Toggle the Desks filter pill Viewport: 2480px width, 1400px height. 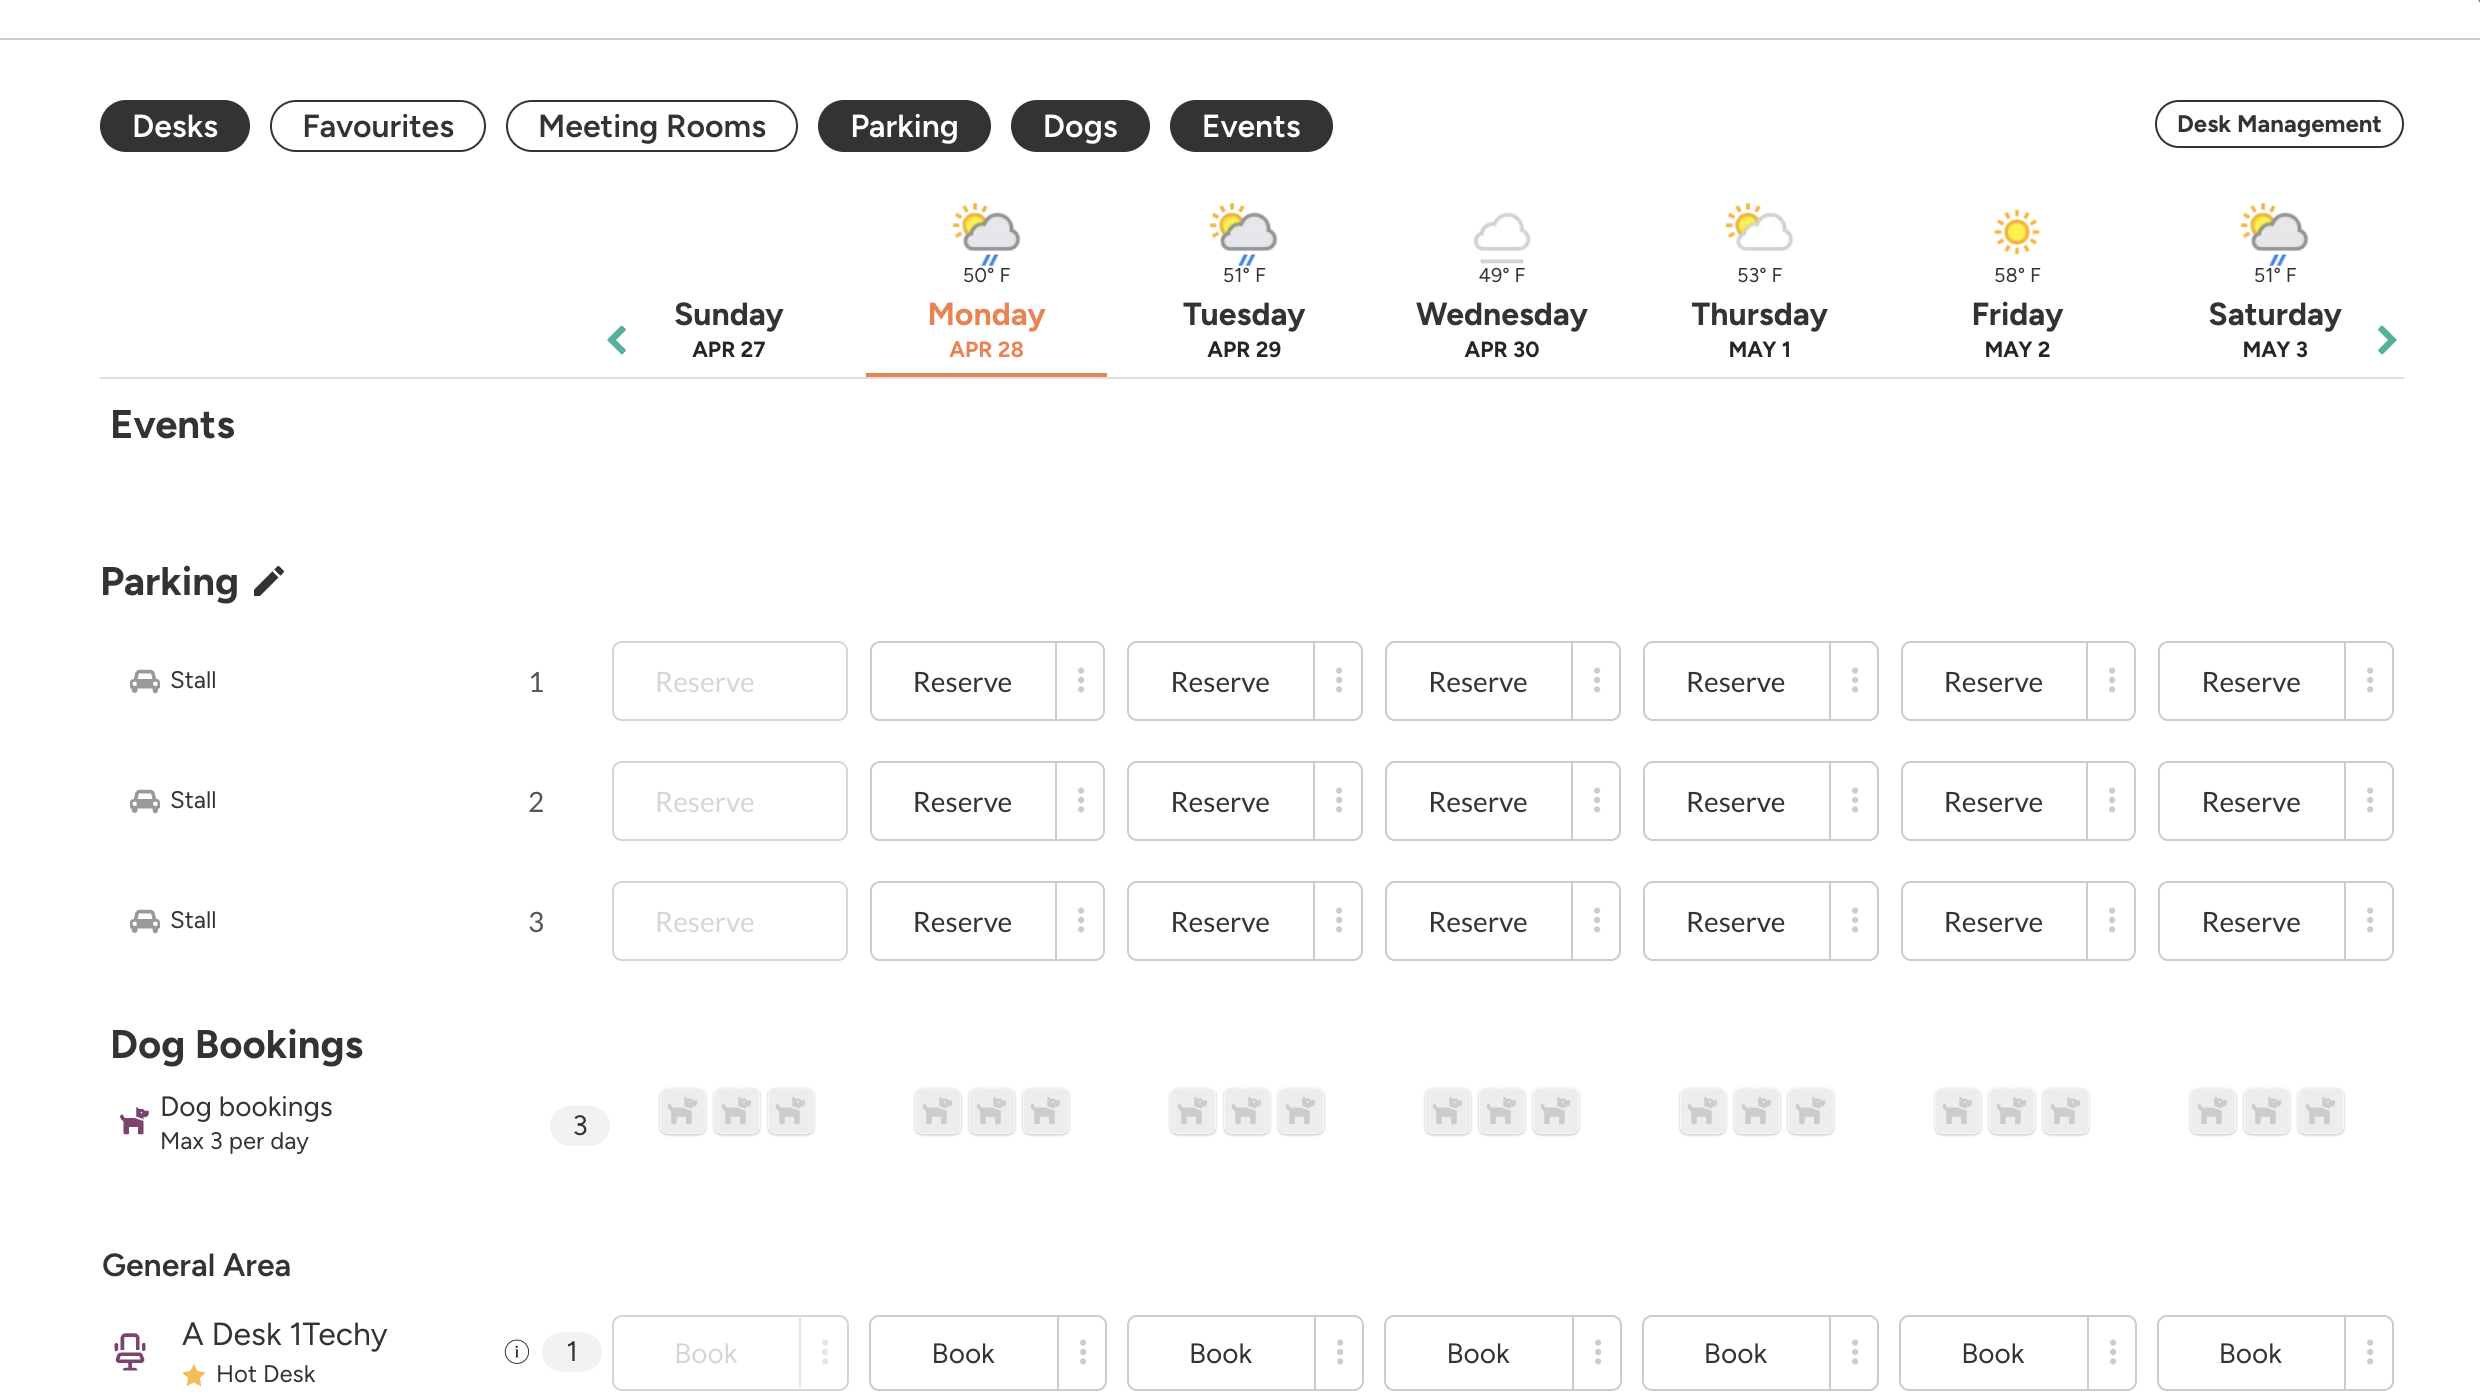pos(175,126)
